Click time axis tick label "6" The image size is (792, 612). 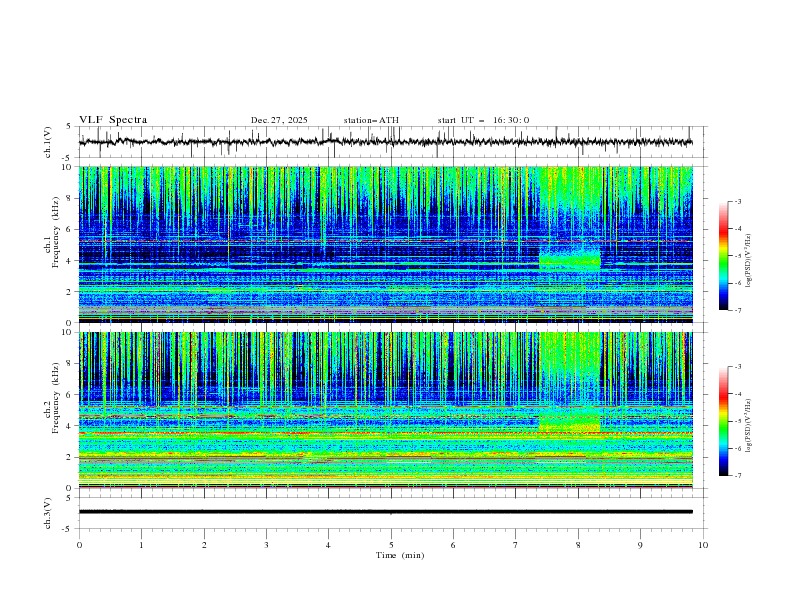pyautogui.click(x=453, y=545)
